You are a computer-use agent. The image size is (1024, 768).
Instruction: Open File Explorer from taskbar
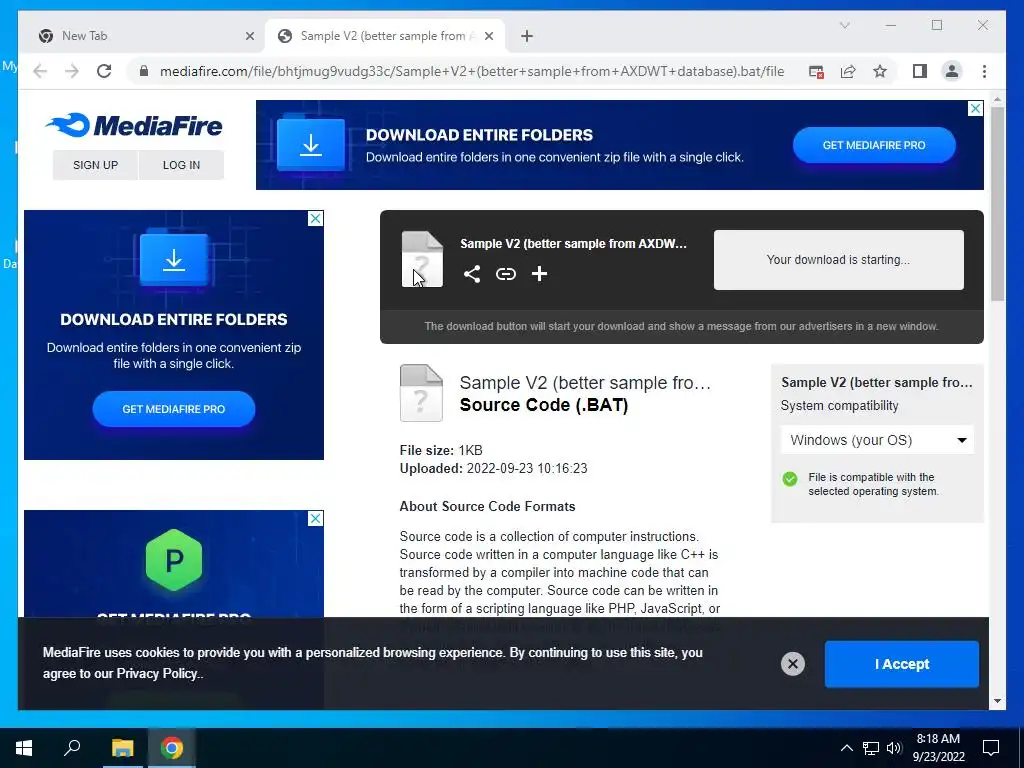[x=122, y=748]
